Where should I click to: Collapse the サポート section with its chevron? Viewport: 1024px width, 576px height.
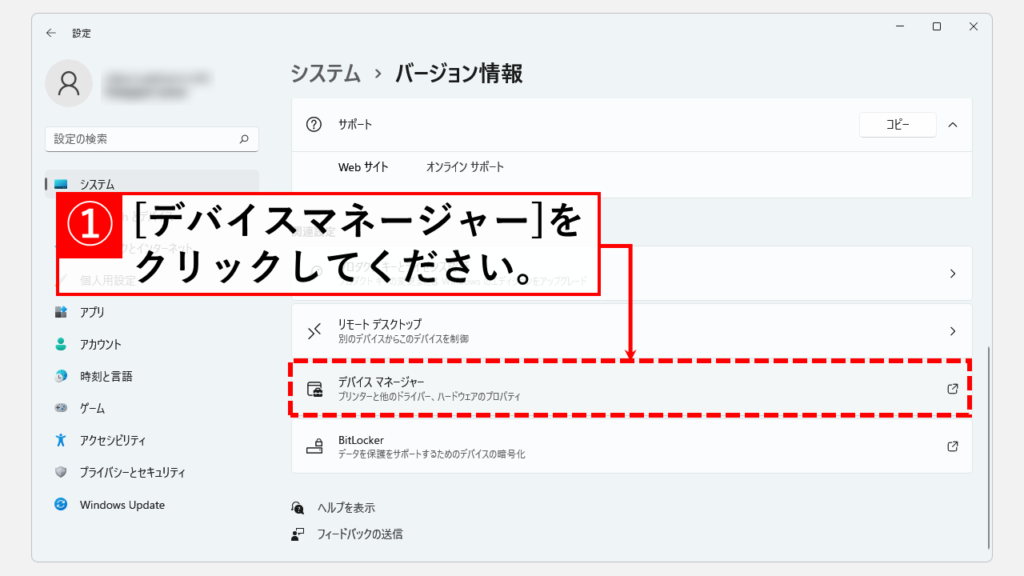(x=952, y=125)
